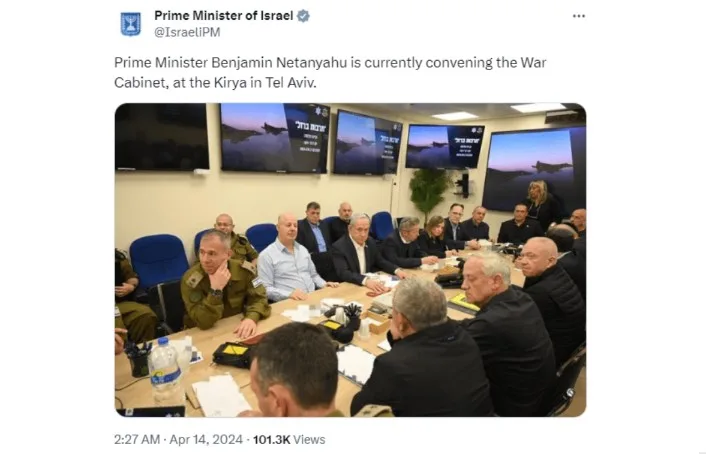The width and height of the screenshot is (706, 454).
Task: Click the word 'Netanyahu' in the tweet text
Action: click(x=312, y=63)
